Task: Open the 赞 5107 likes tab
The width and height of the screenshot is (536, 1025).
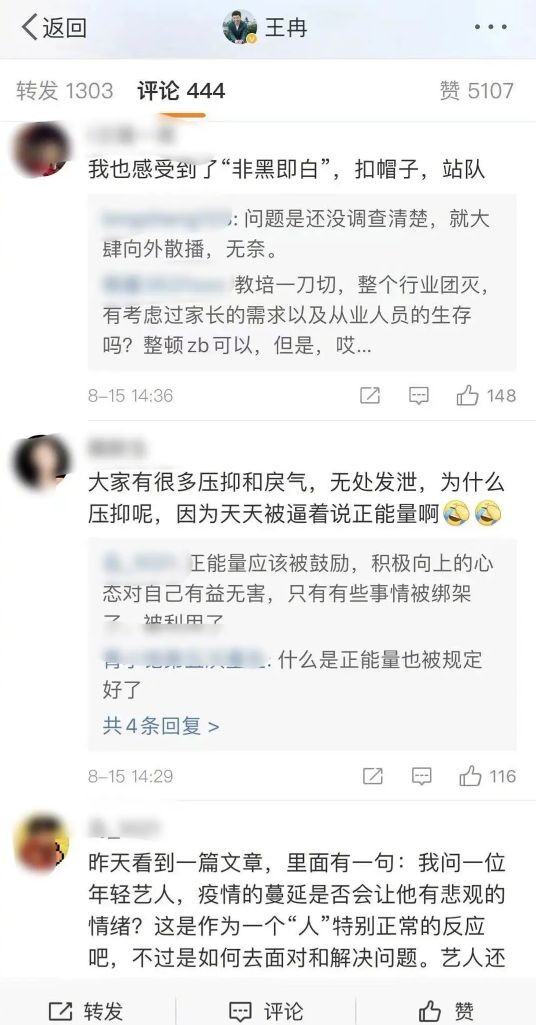Action: pyautogui.click(x=477, y=91)
